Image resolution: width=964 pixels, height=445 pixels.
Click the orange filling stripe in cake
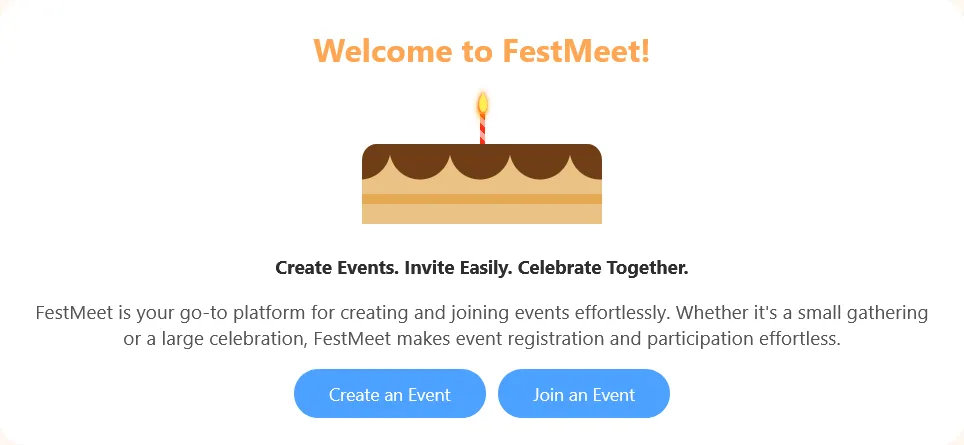tap(481, 199)
